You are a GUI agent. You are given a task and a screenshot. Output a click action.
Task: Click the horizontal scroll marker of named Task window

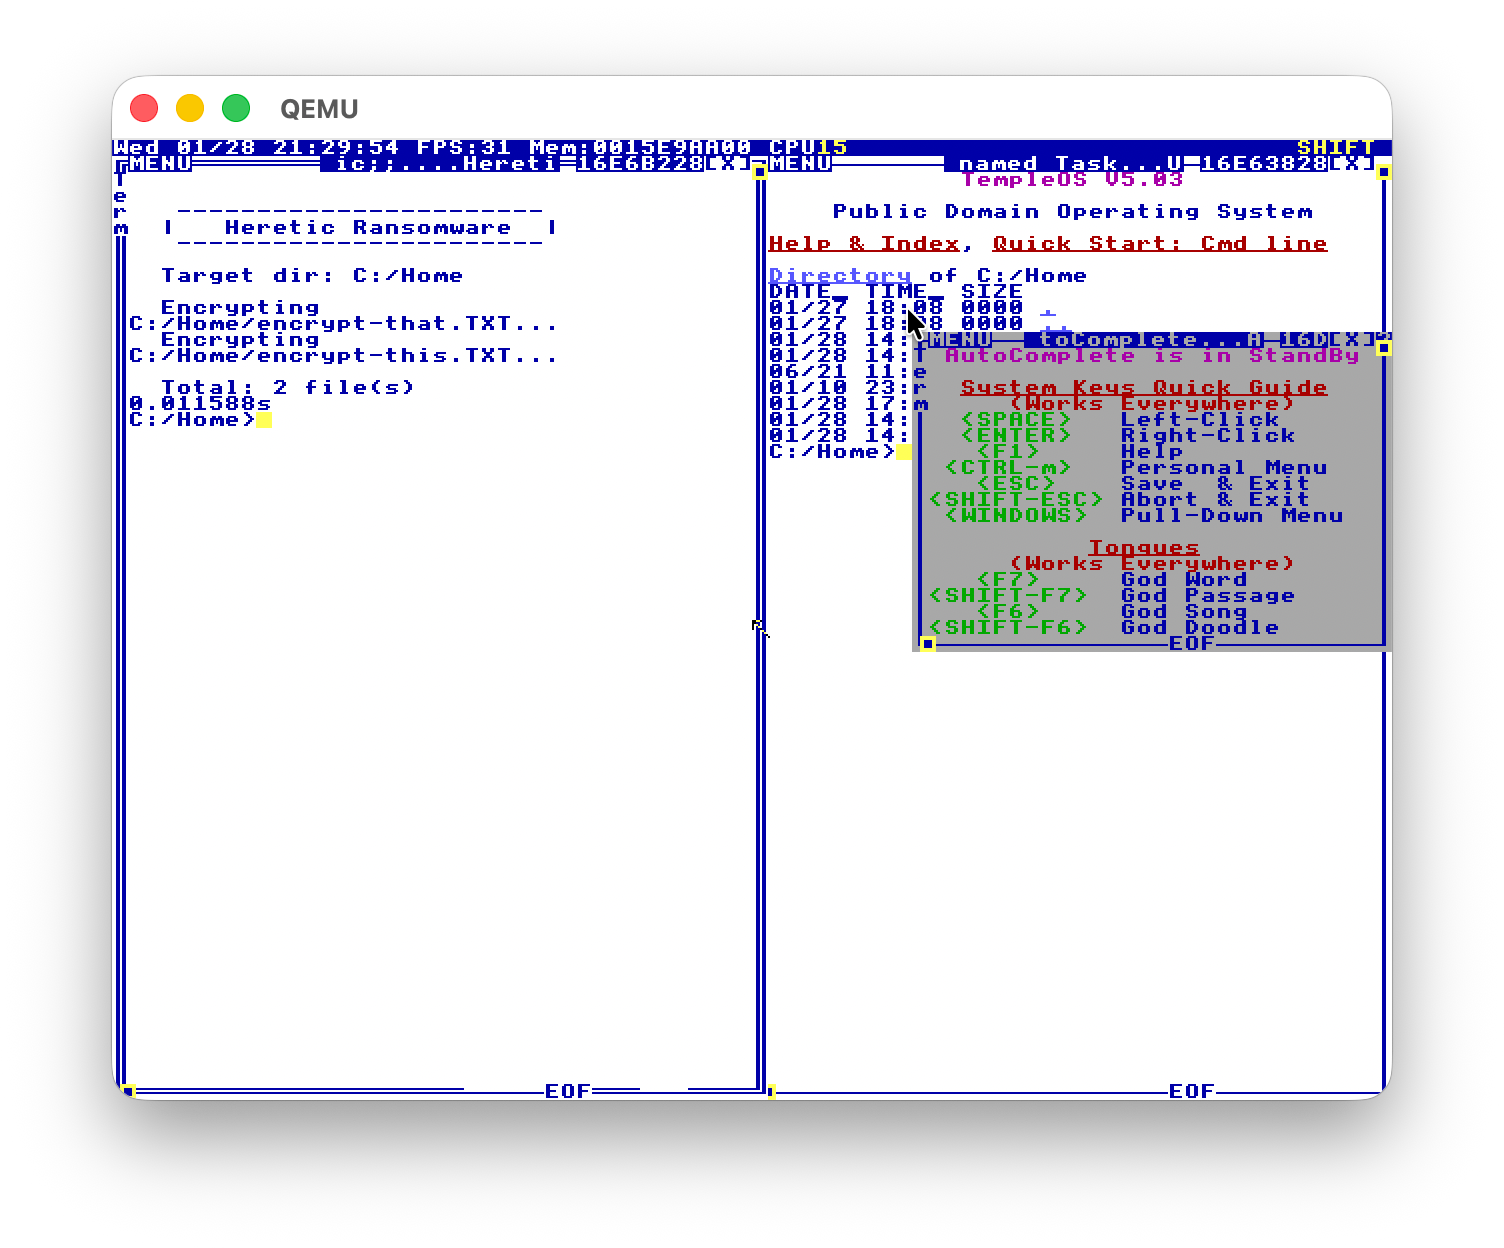[x=770, y=1091]
